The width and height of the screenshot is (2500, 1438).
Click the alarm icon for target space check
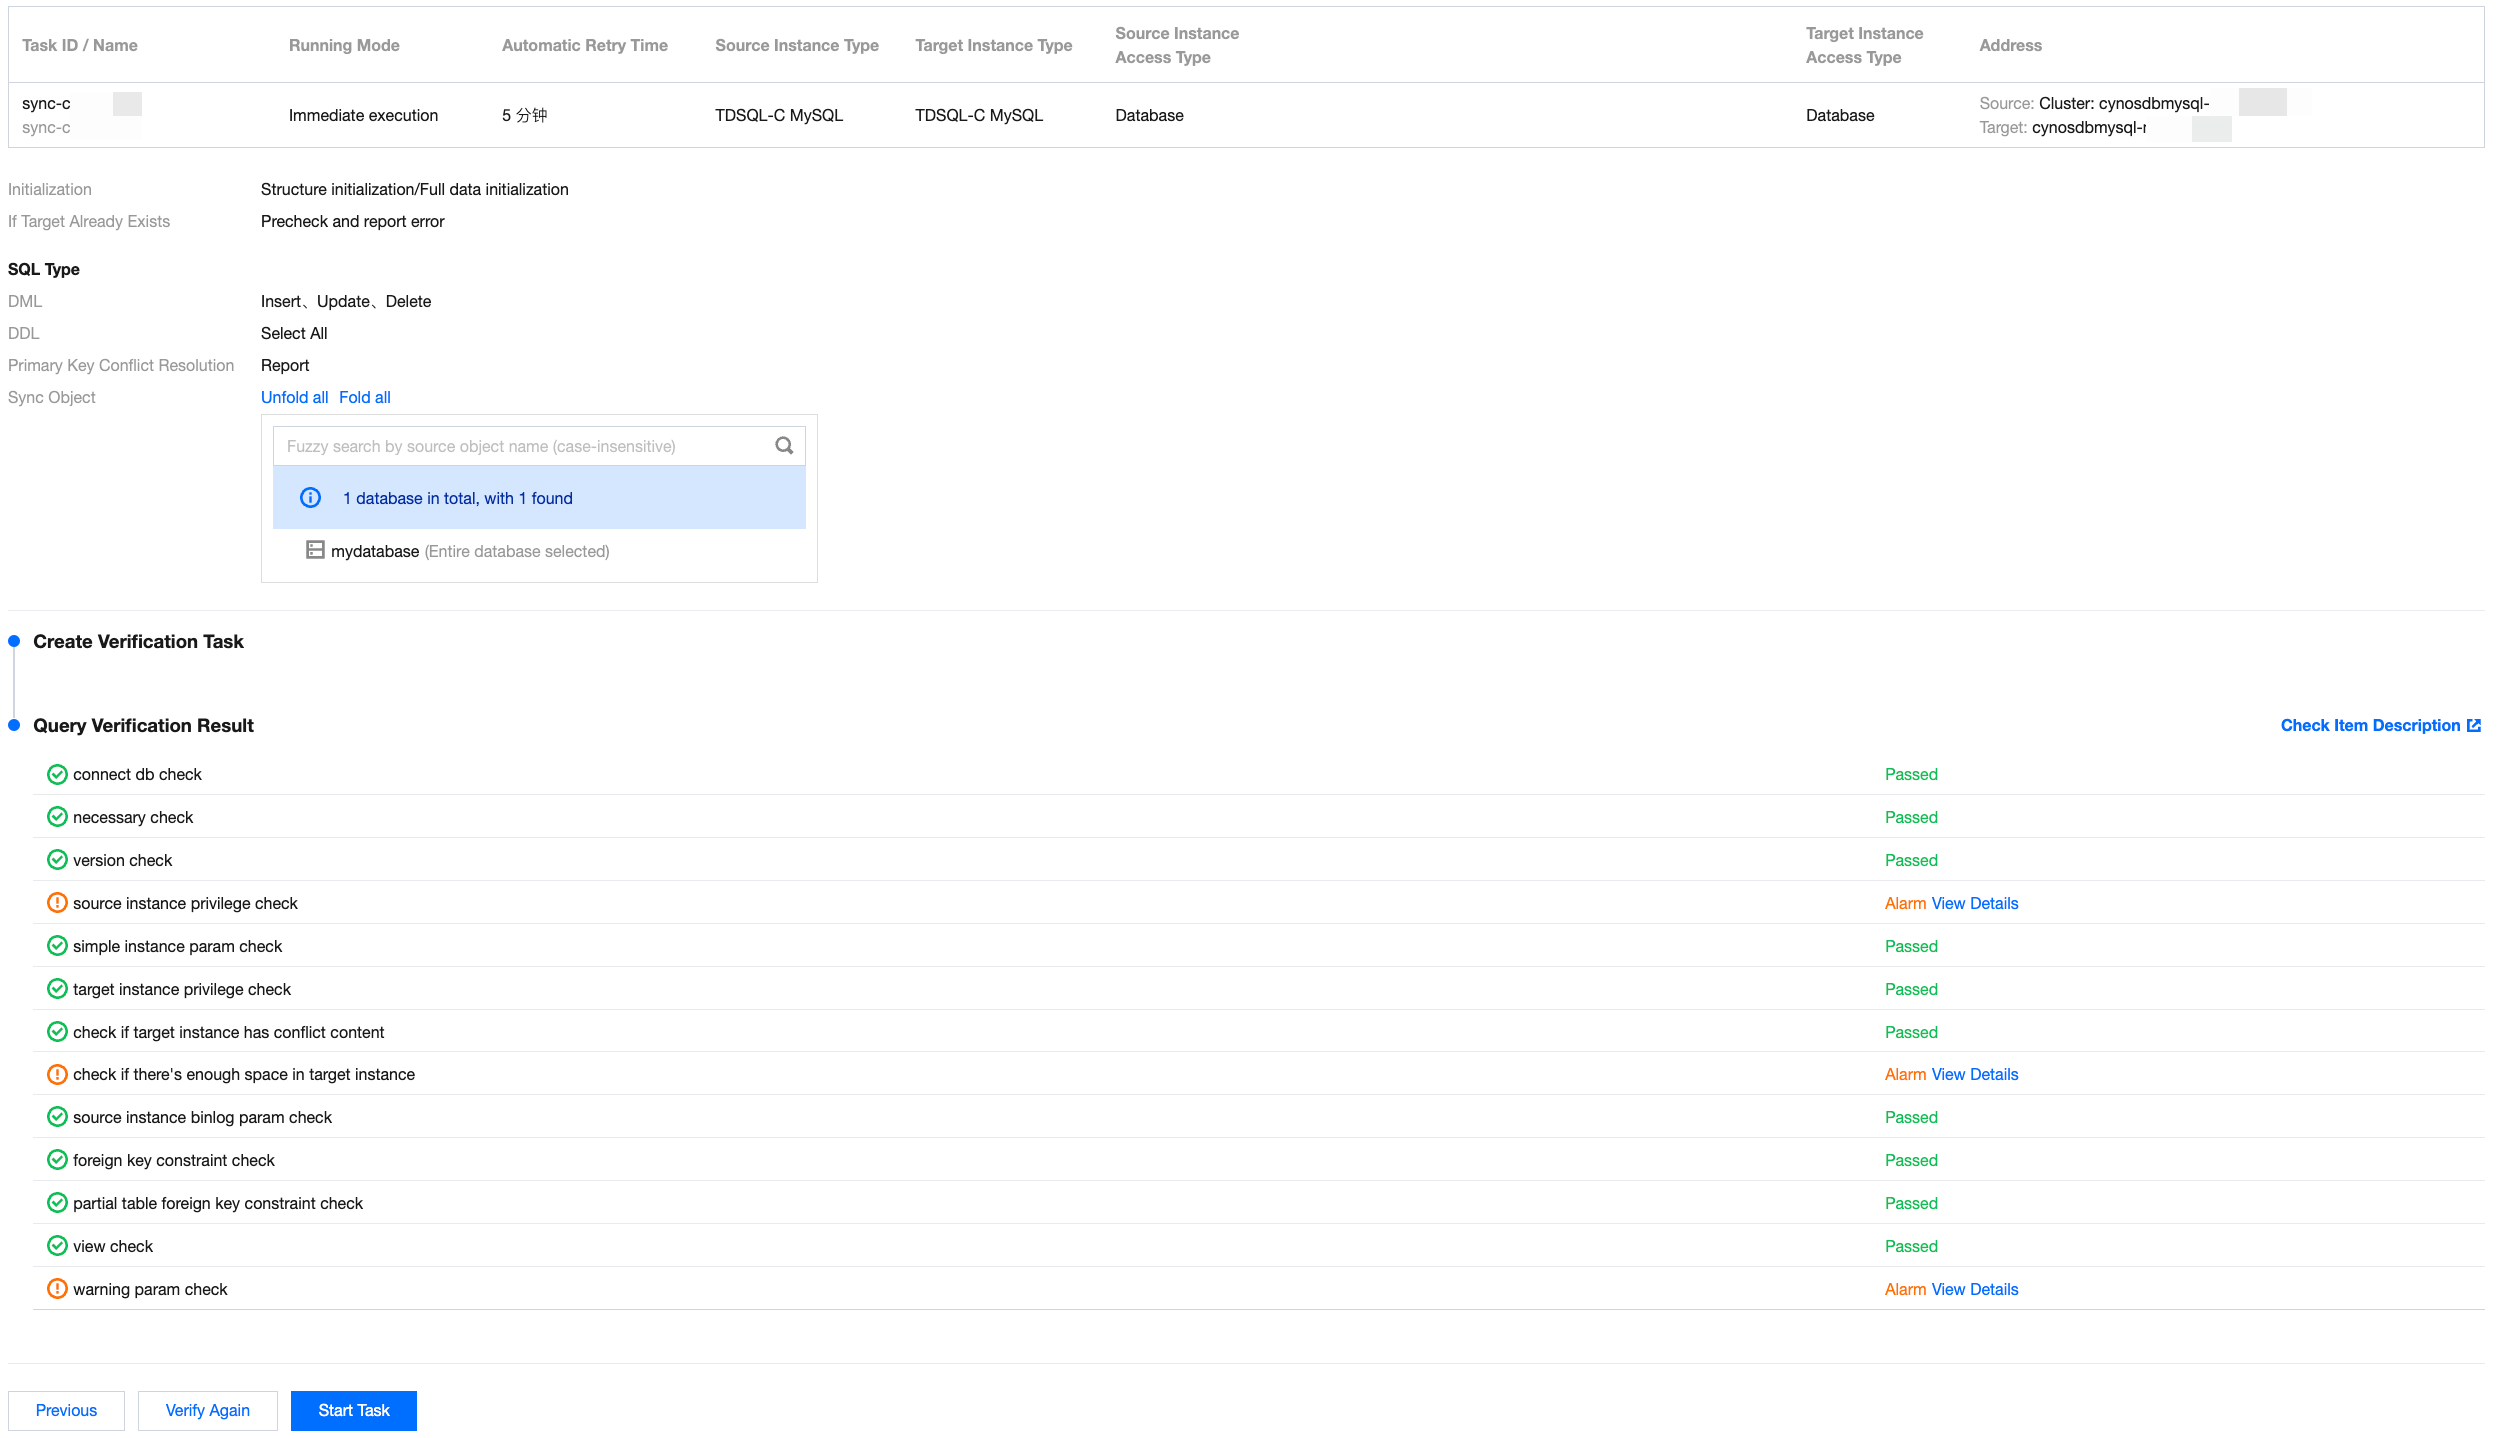(57, 1075)
